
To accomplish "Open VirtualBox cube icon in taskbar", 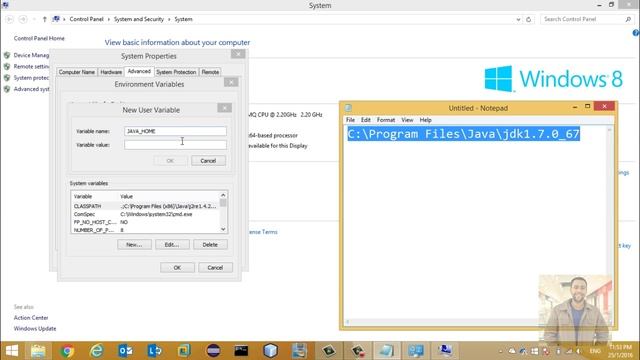I will pos(270,351).
